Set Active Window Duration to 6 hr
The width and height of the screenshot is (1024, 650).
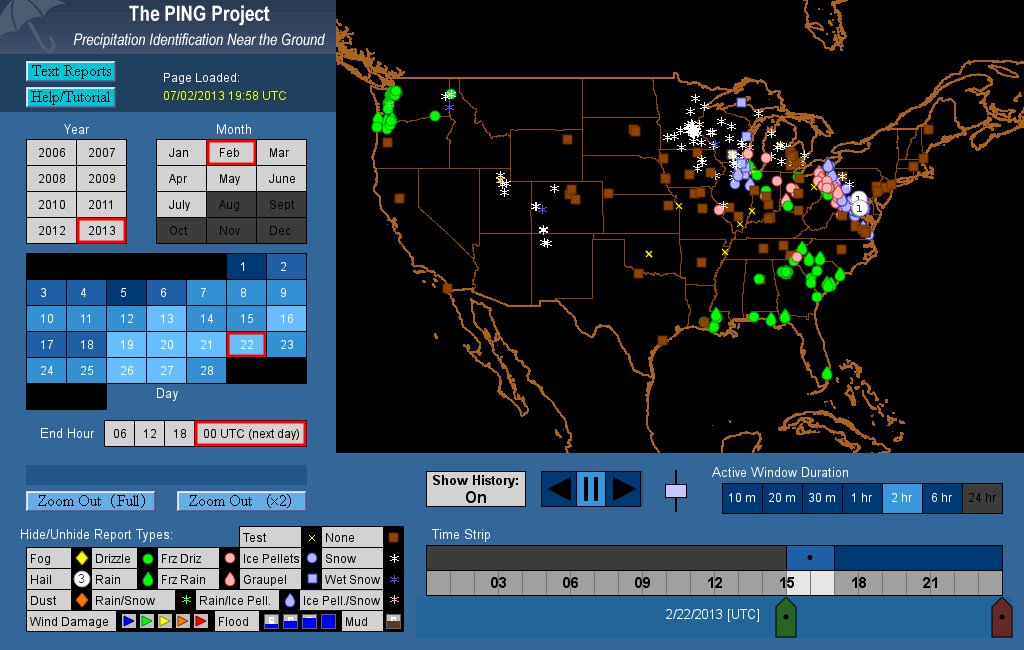[942, 498]
